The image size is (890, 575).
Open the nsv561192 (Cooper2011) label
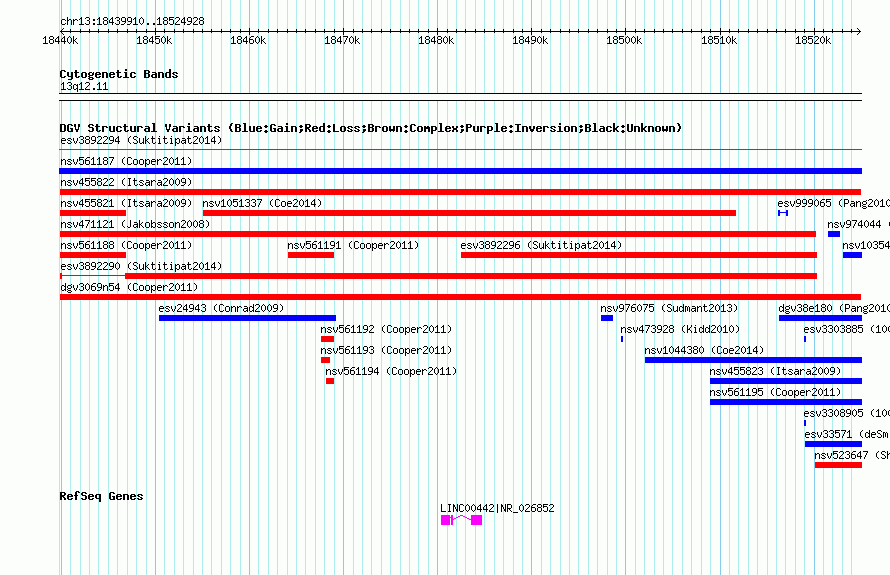pyautogui.click(x=386, y=329)
